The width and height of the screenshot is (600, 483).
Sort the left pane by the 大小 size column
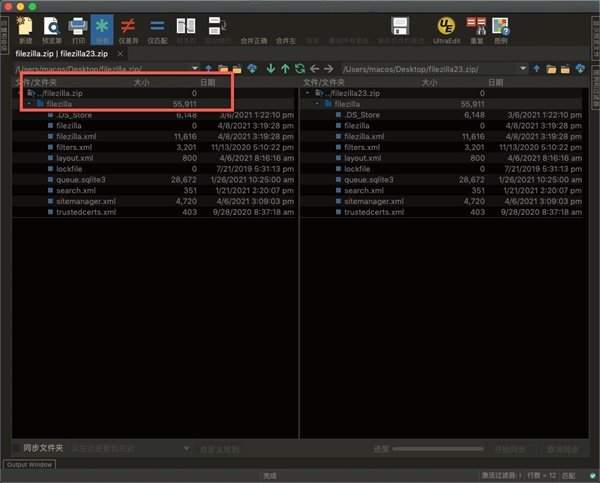click(x=142, y=82)
